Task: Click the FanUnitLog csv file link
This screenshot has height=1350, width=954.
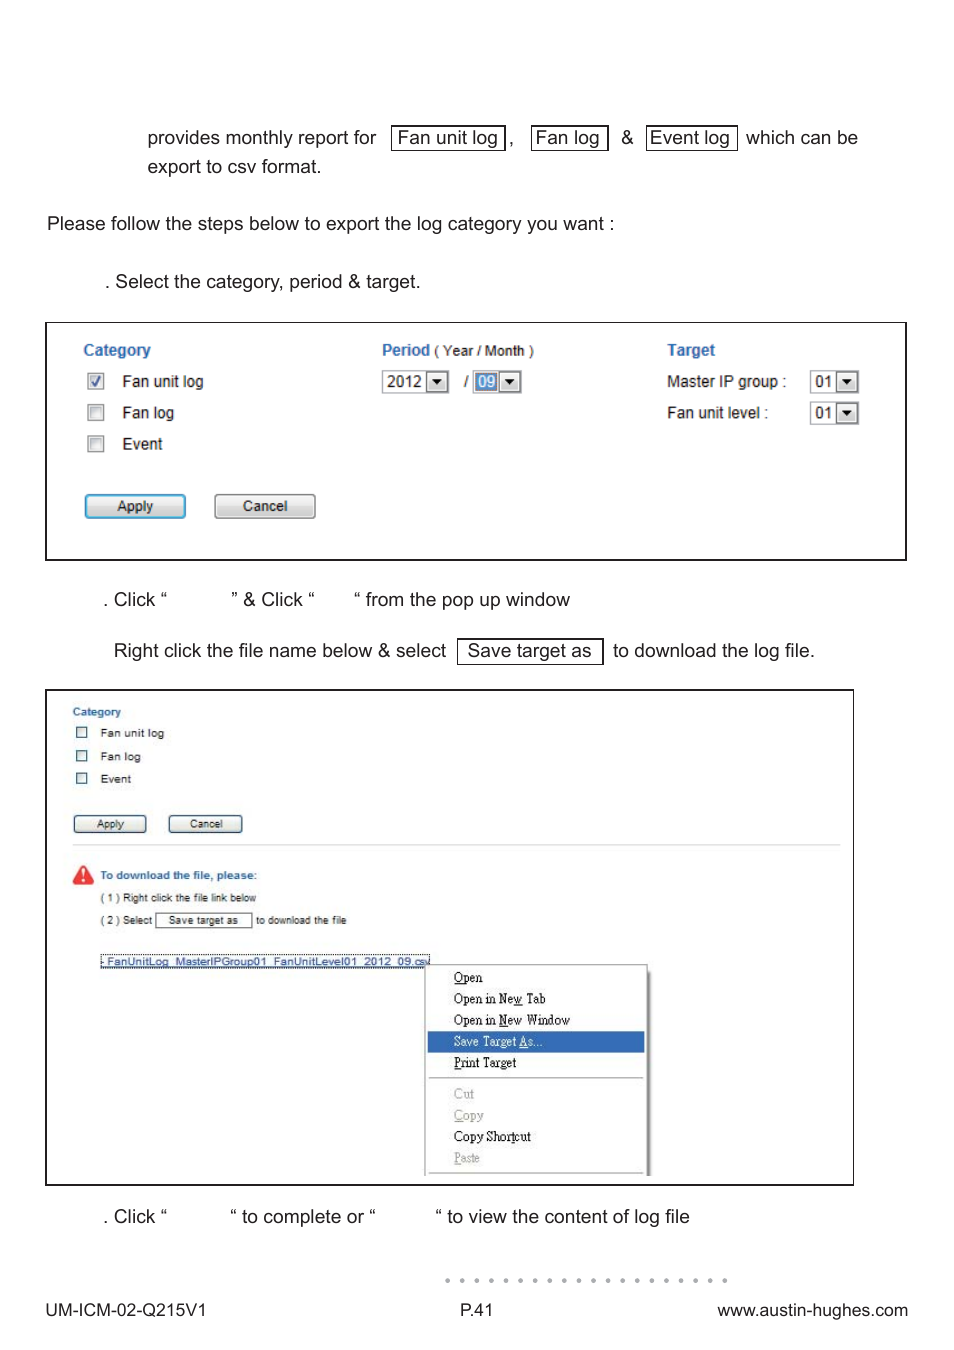Action: (265, 961)
